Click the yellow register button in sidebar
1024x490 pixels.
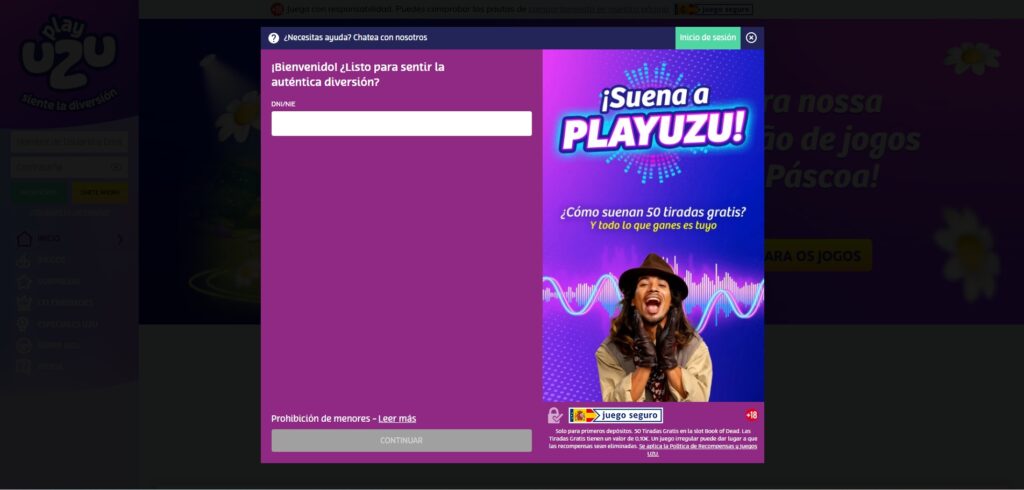coord(99,192)
